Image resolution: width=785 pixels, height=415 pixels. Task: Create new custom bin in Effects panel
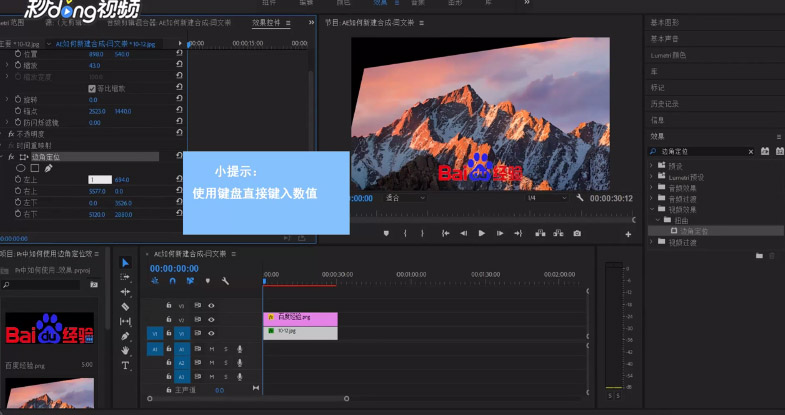tap(759, 256)
